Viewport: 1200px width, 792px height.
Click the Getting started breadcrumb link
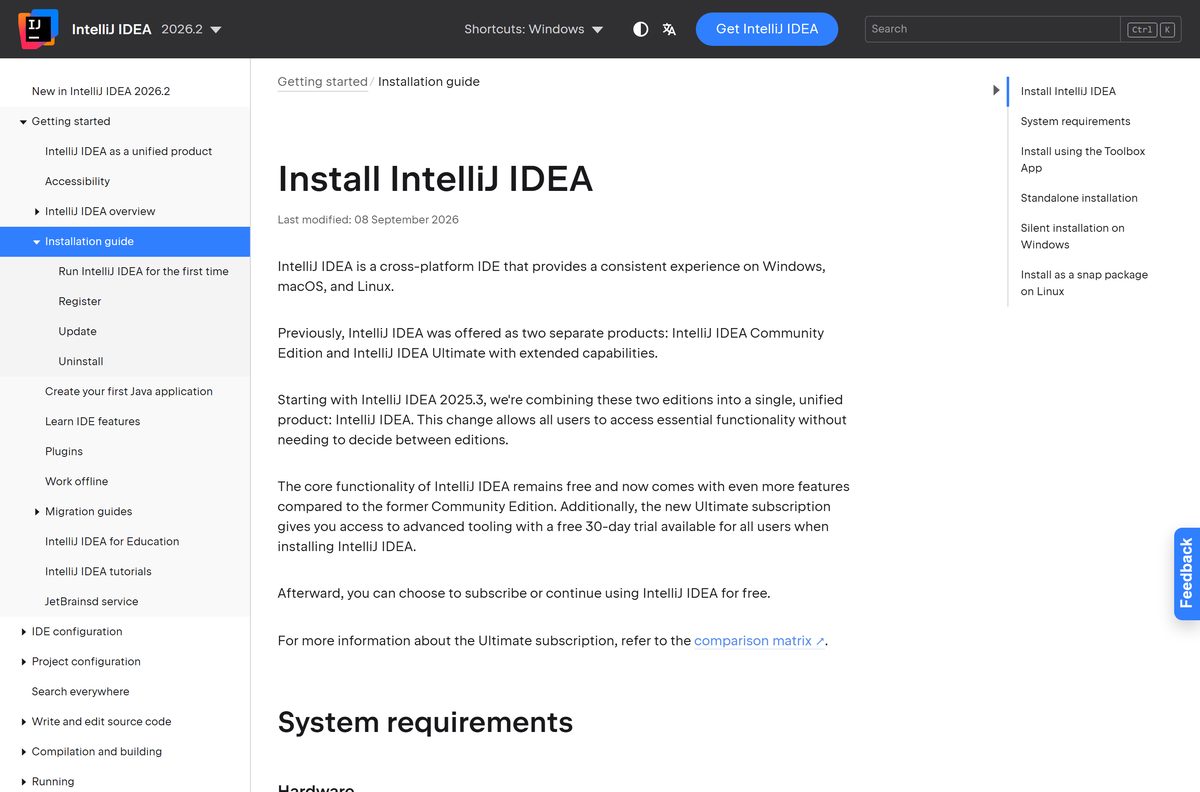click(322, 82)
